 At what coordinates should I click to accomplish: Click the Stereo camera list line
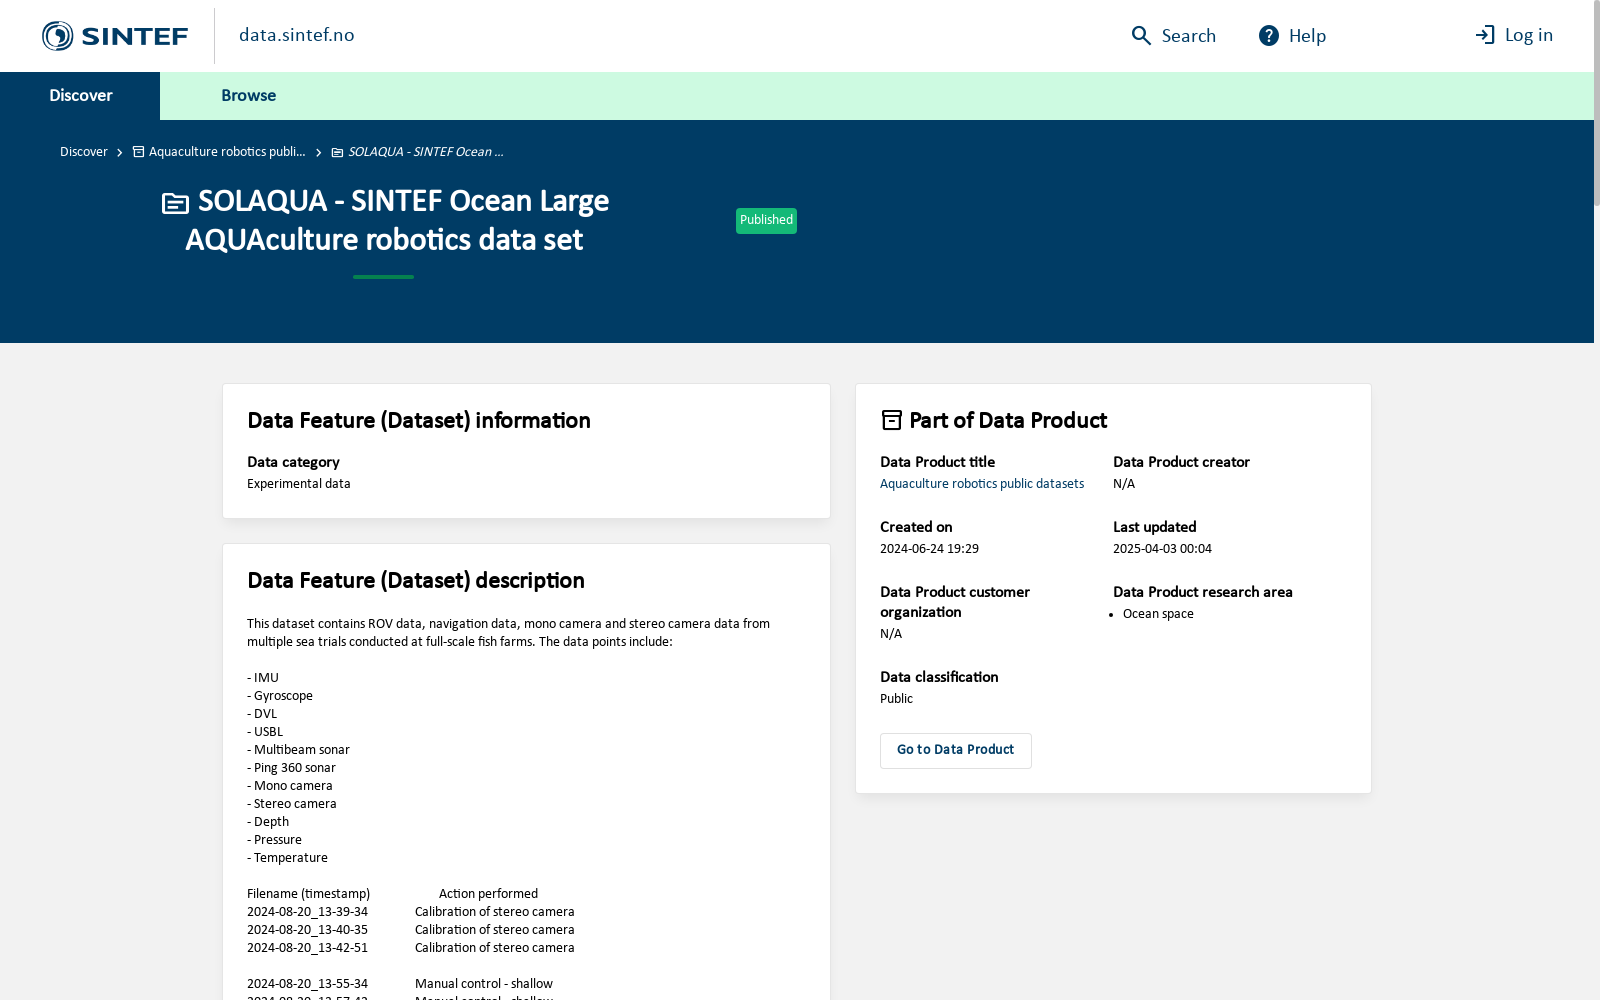(x=292, y=804)
